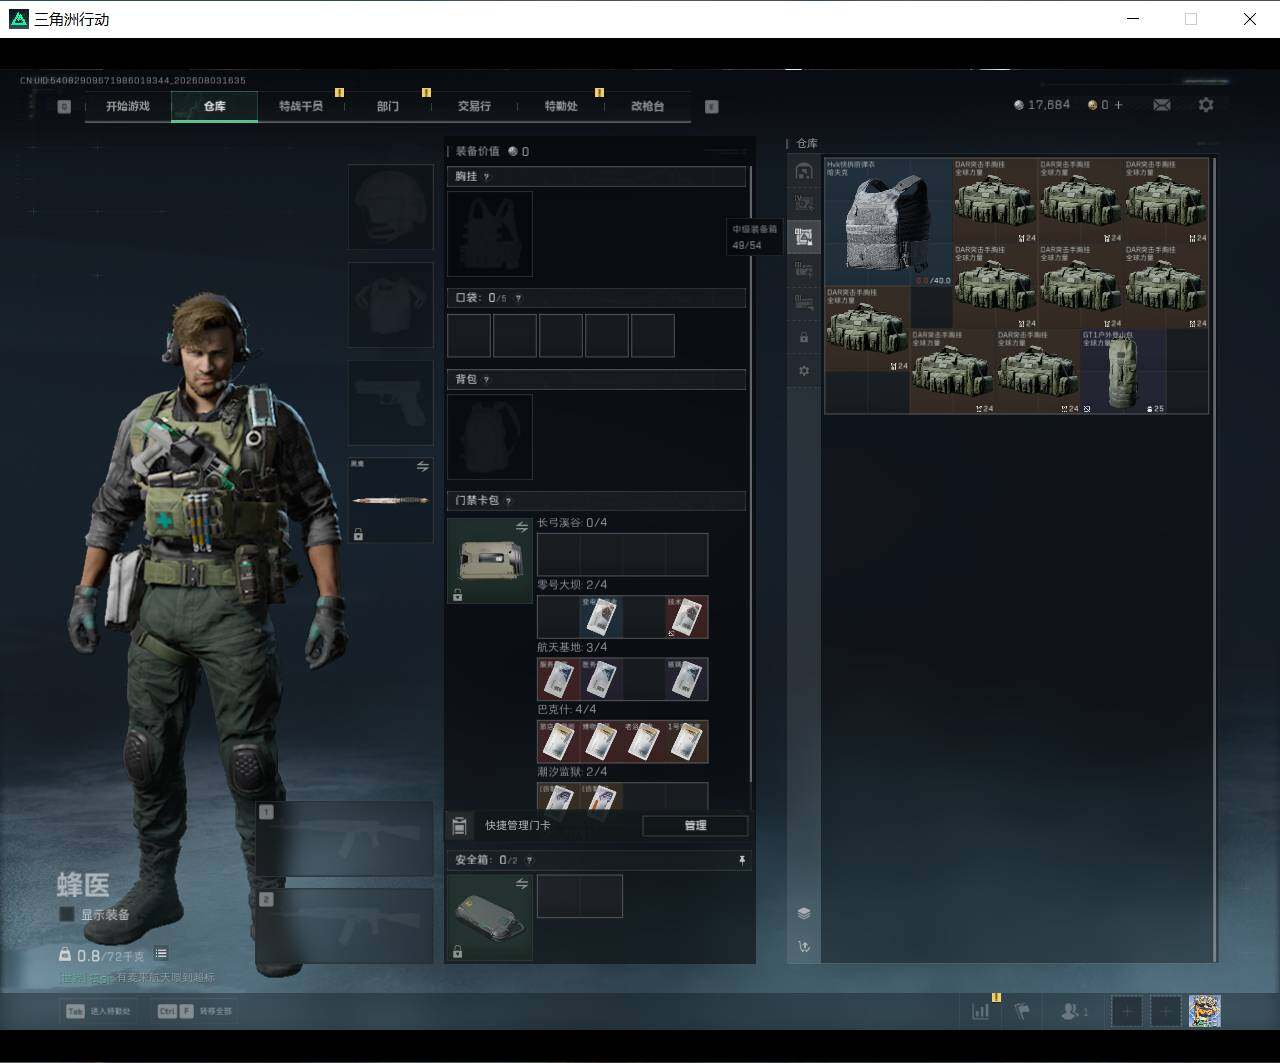Click the locked storage slot padlock icon

[804, 337]
